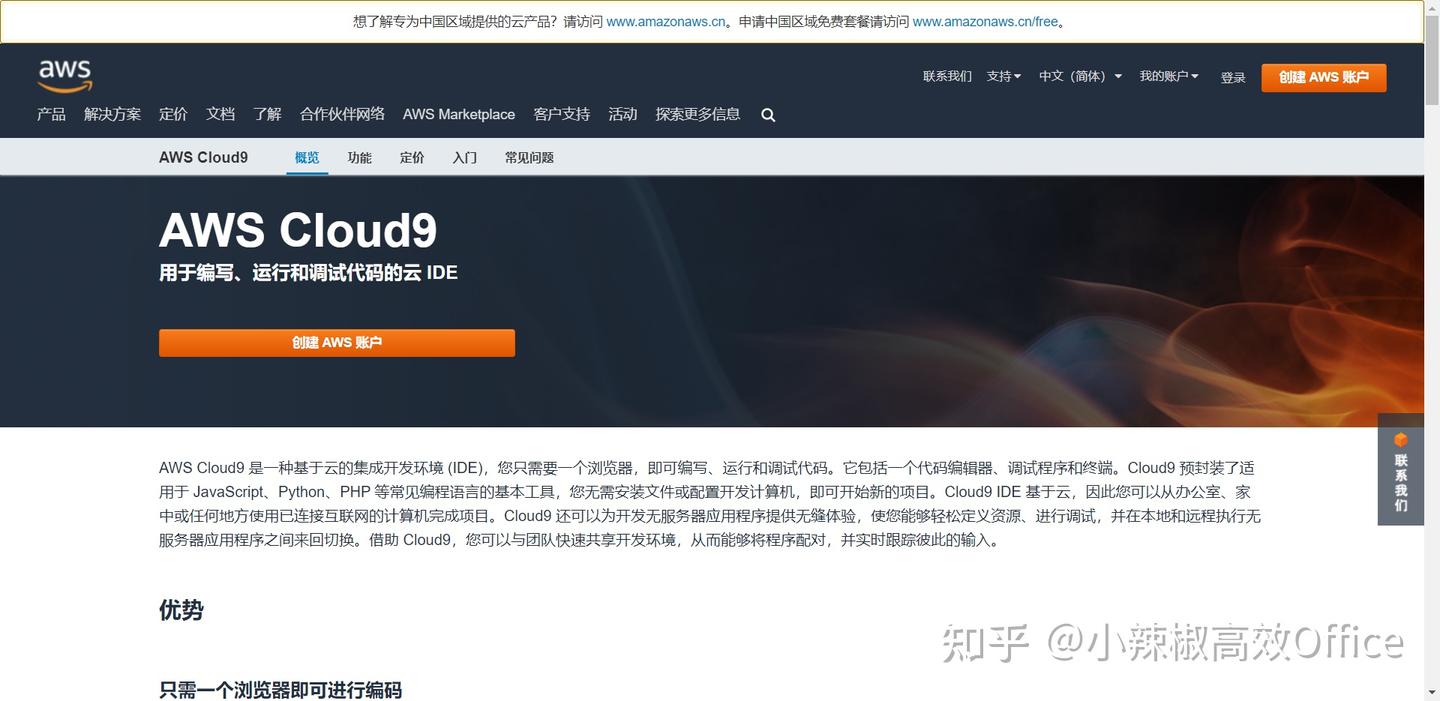Click the orange 创建 AWS 账户 button
Viewport: 1440px width, 701px height.
point(1323,76)
